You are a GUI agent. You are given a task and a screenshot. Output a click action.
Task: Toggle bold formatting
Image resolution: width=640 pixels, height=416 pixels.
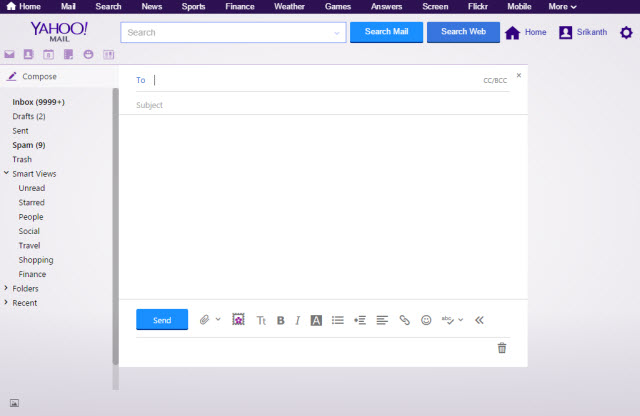pyautogui.click(x=280, y=320)
